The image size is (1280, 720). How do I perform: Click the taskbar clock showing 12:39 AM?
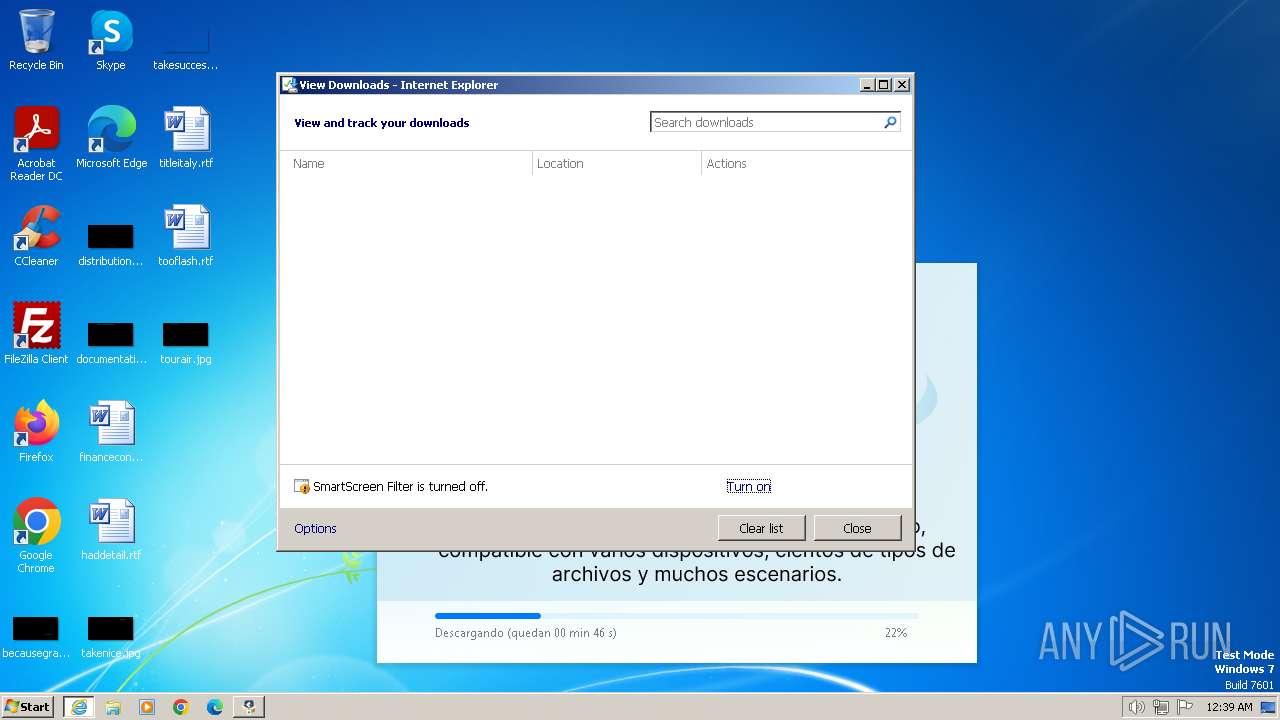(x=1230, y=707)
